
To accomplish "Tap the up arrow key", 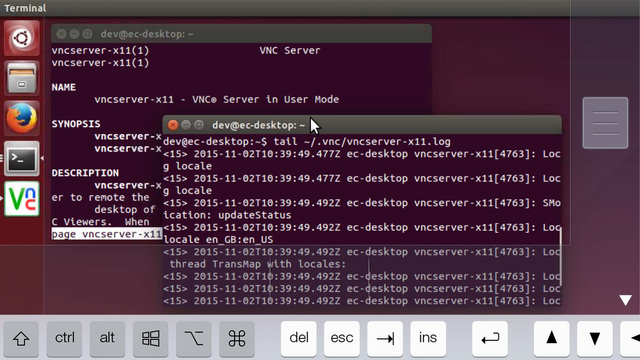I will 552,338.
